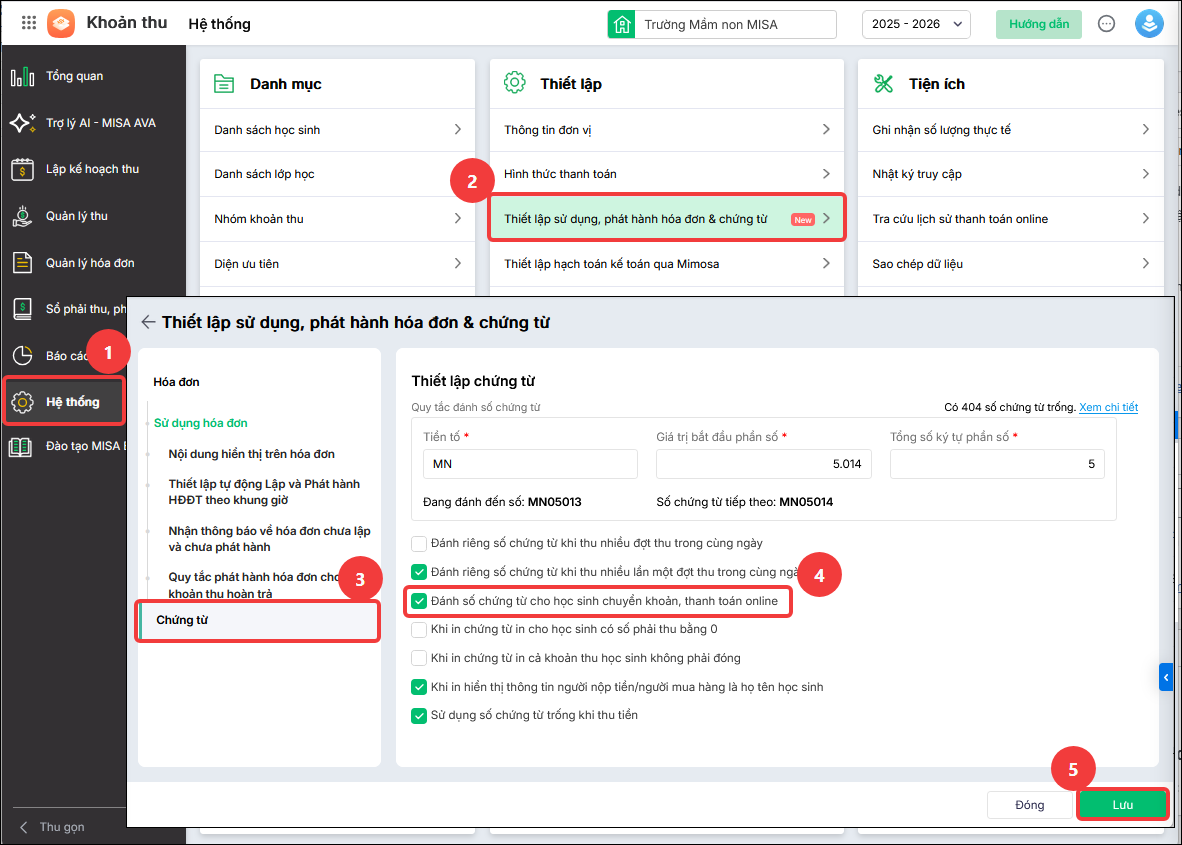Click the Hướng dẫn button
The height and width of the screenshot is (845, 1182).
point(1039,24)
